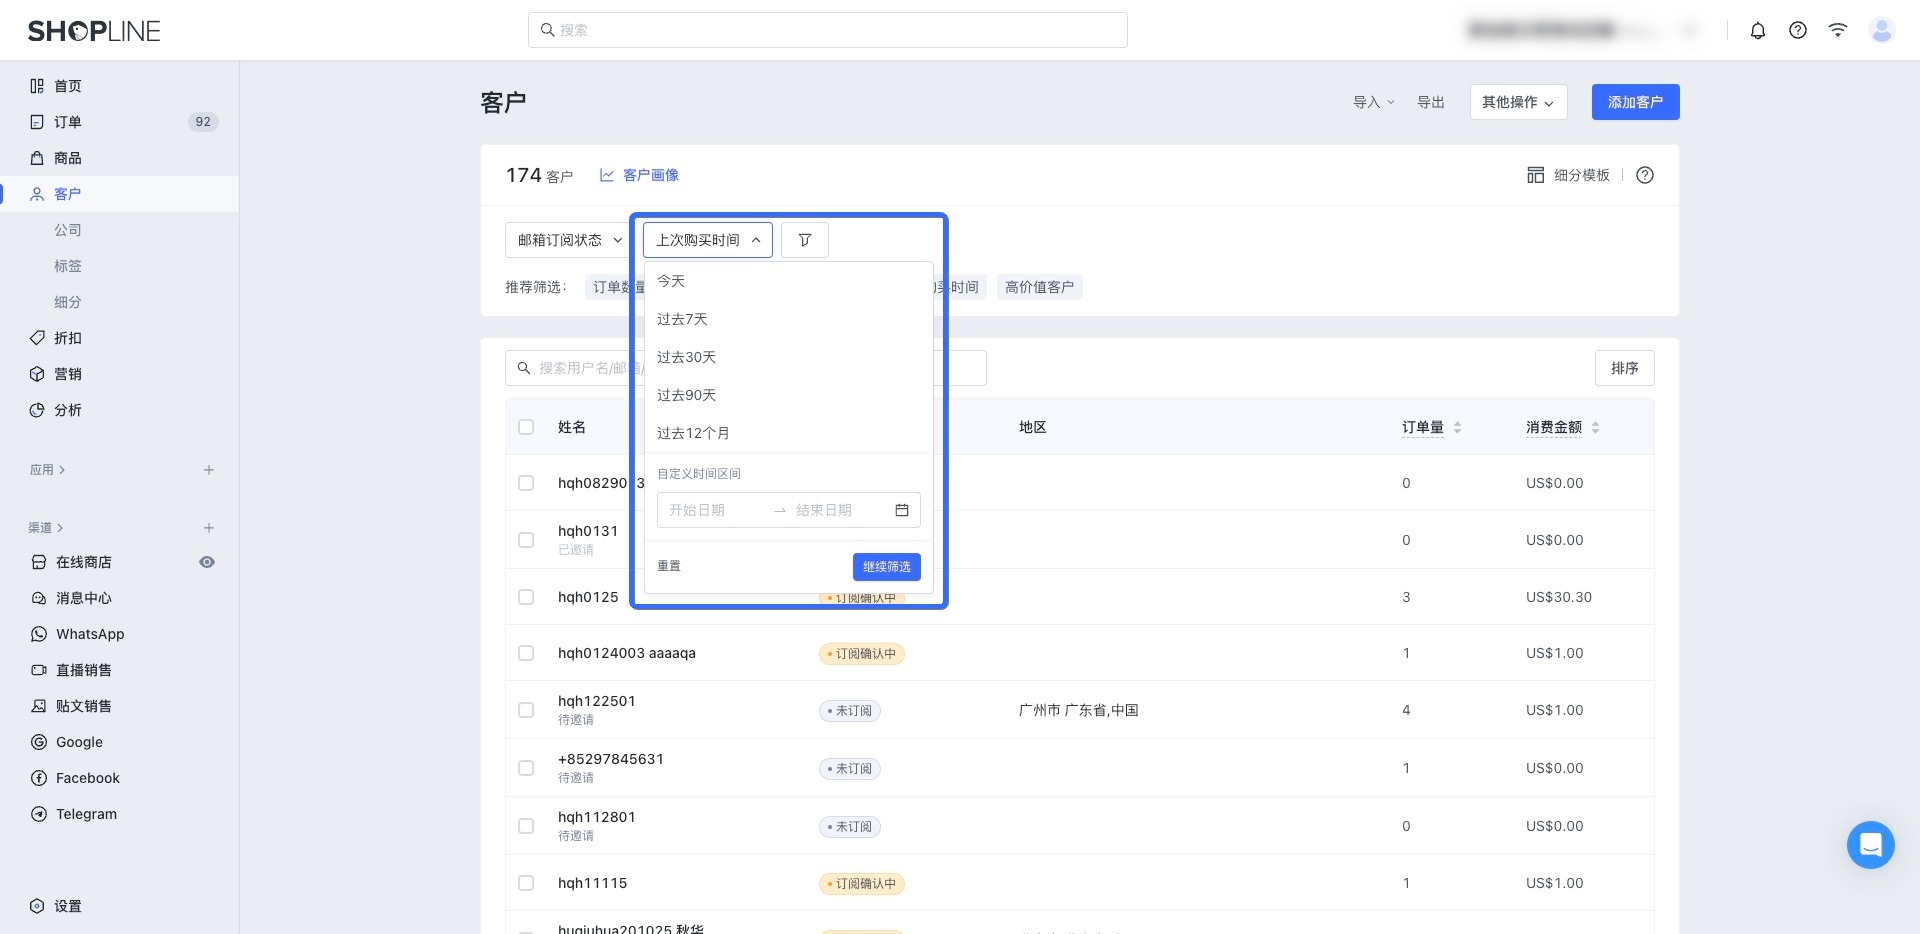Click the notification bell icon
Viewport: 1920px width, 934px height.
(1757, 30)
